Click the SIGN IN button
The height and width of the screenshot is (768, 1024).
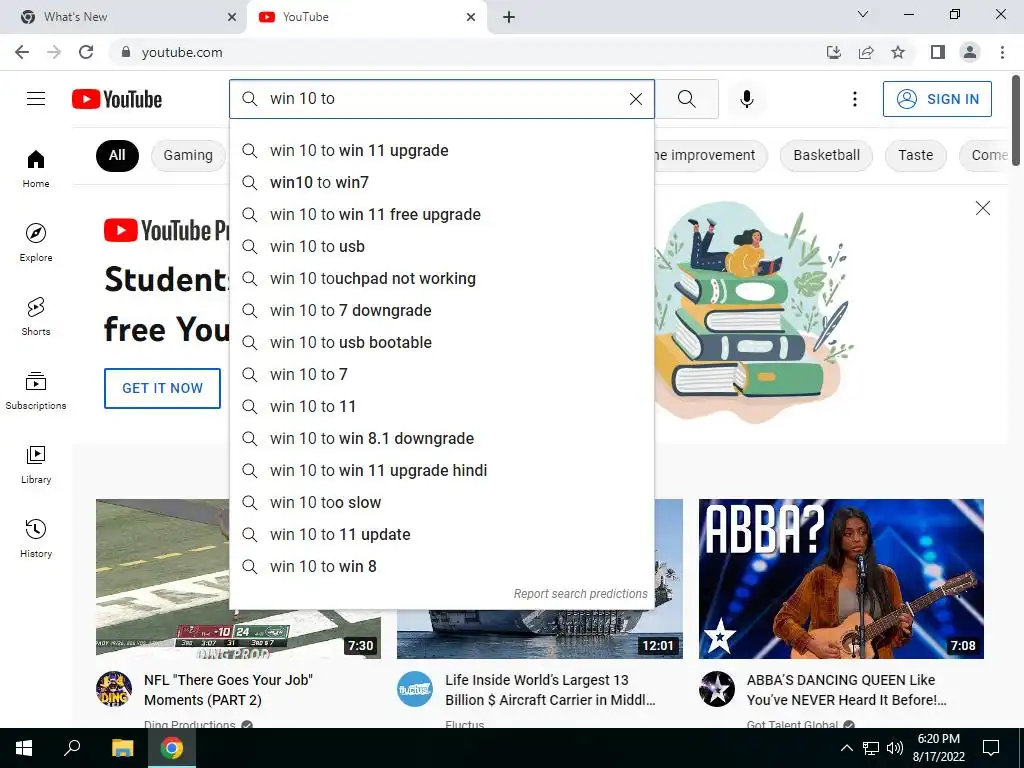click(937, 99)
